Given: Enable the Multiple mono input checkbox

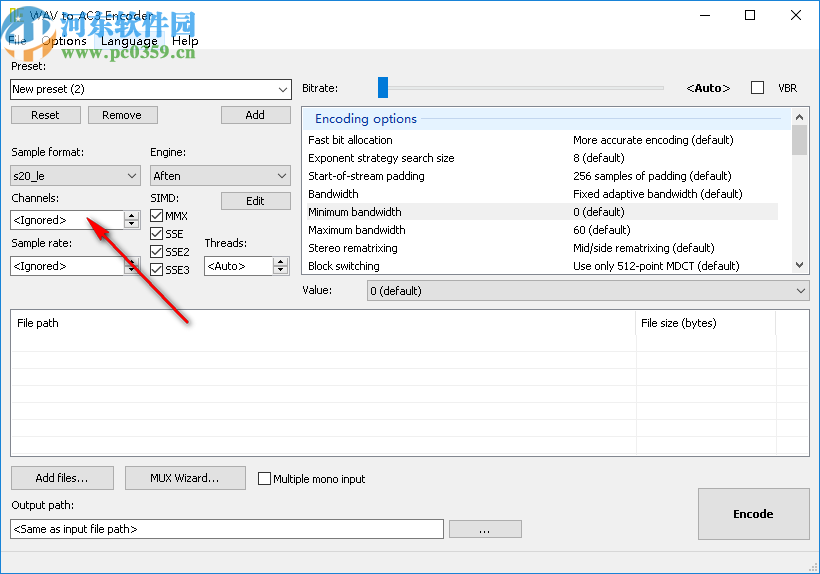Looking at the screenshot, I should pyautogui.click(x=265, y=478).
